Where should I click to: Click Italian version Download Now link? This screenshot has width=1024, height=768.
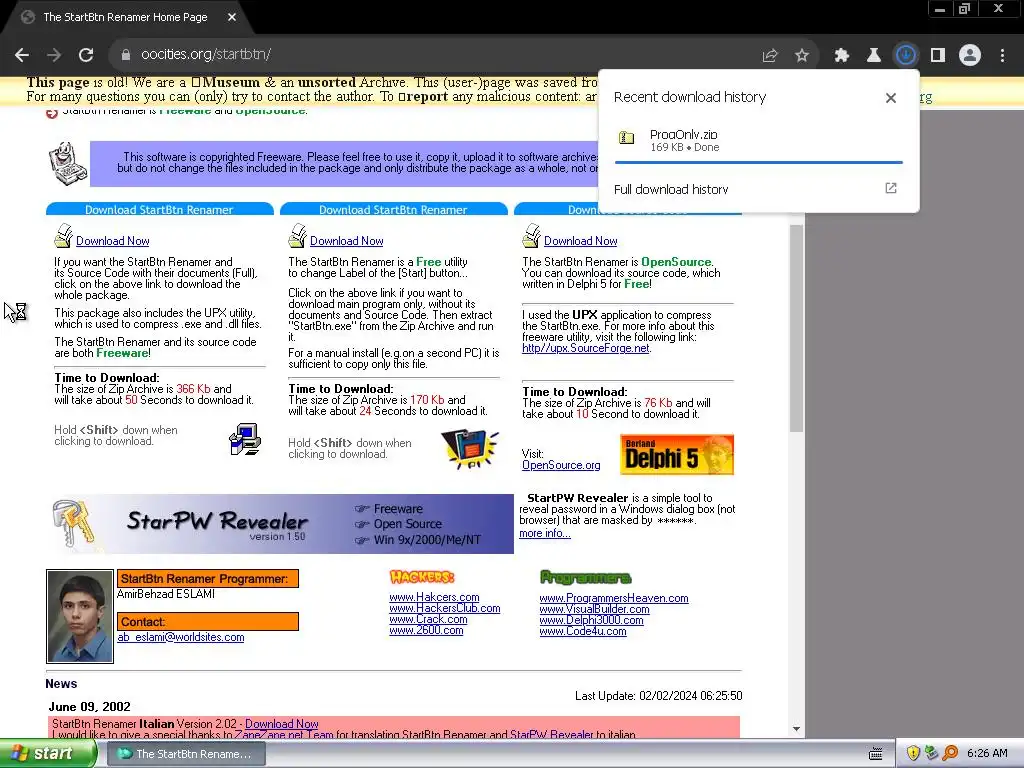pyautogui.click(x=281, y=724)
